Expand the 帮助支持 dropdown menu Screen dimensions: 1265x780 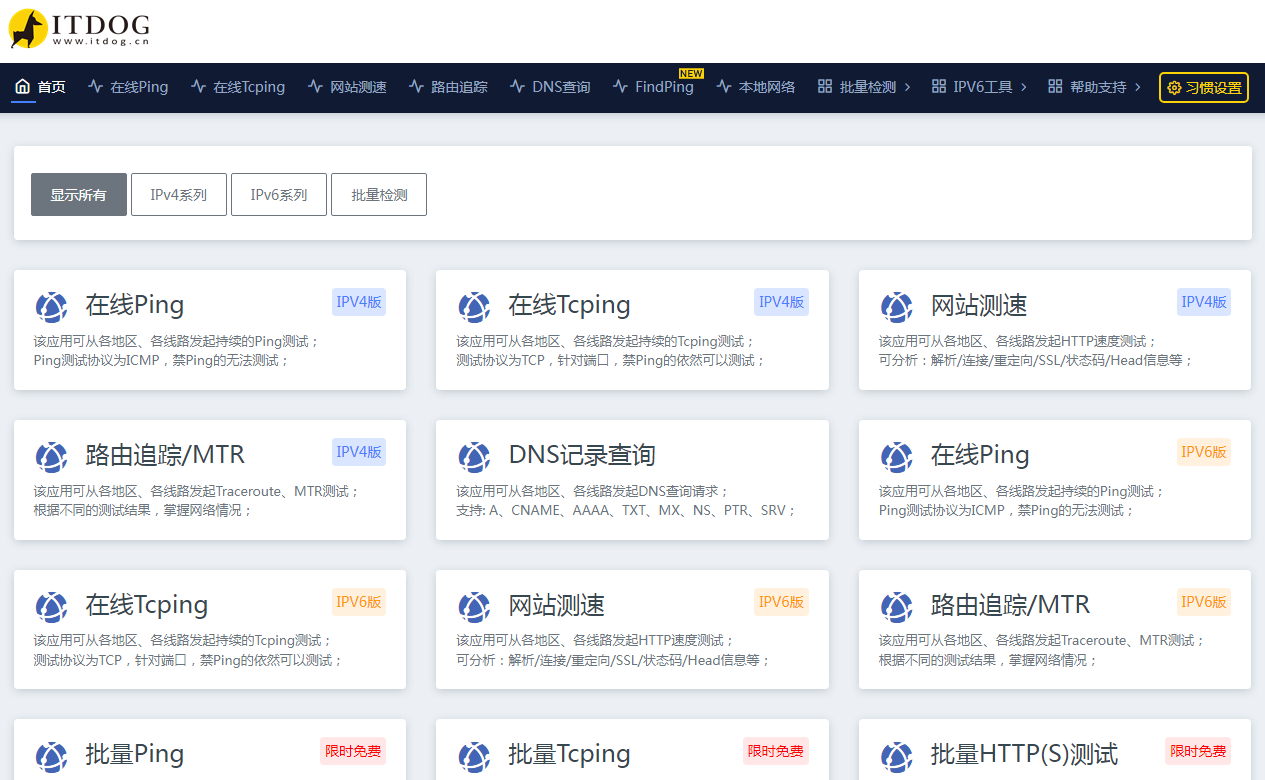1094,87
